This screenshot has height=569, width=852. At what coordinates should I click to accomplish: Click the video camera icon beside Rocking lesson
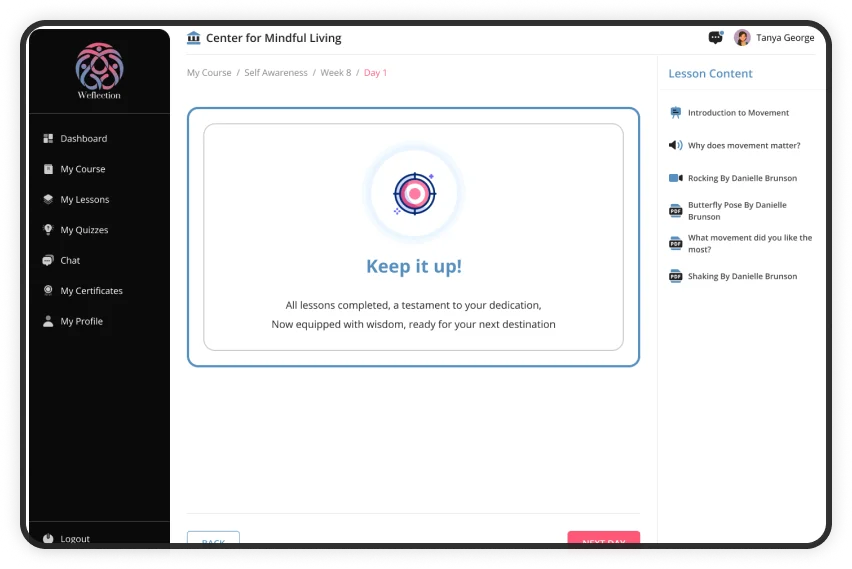tap(675, 178)
